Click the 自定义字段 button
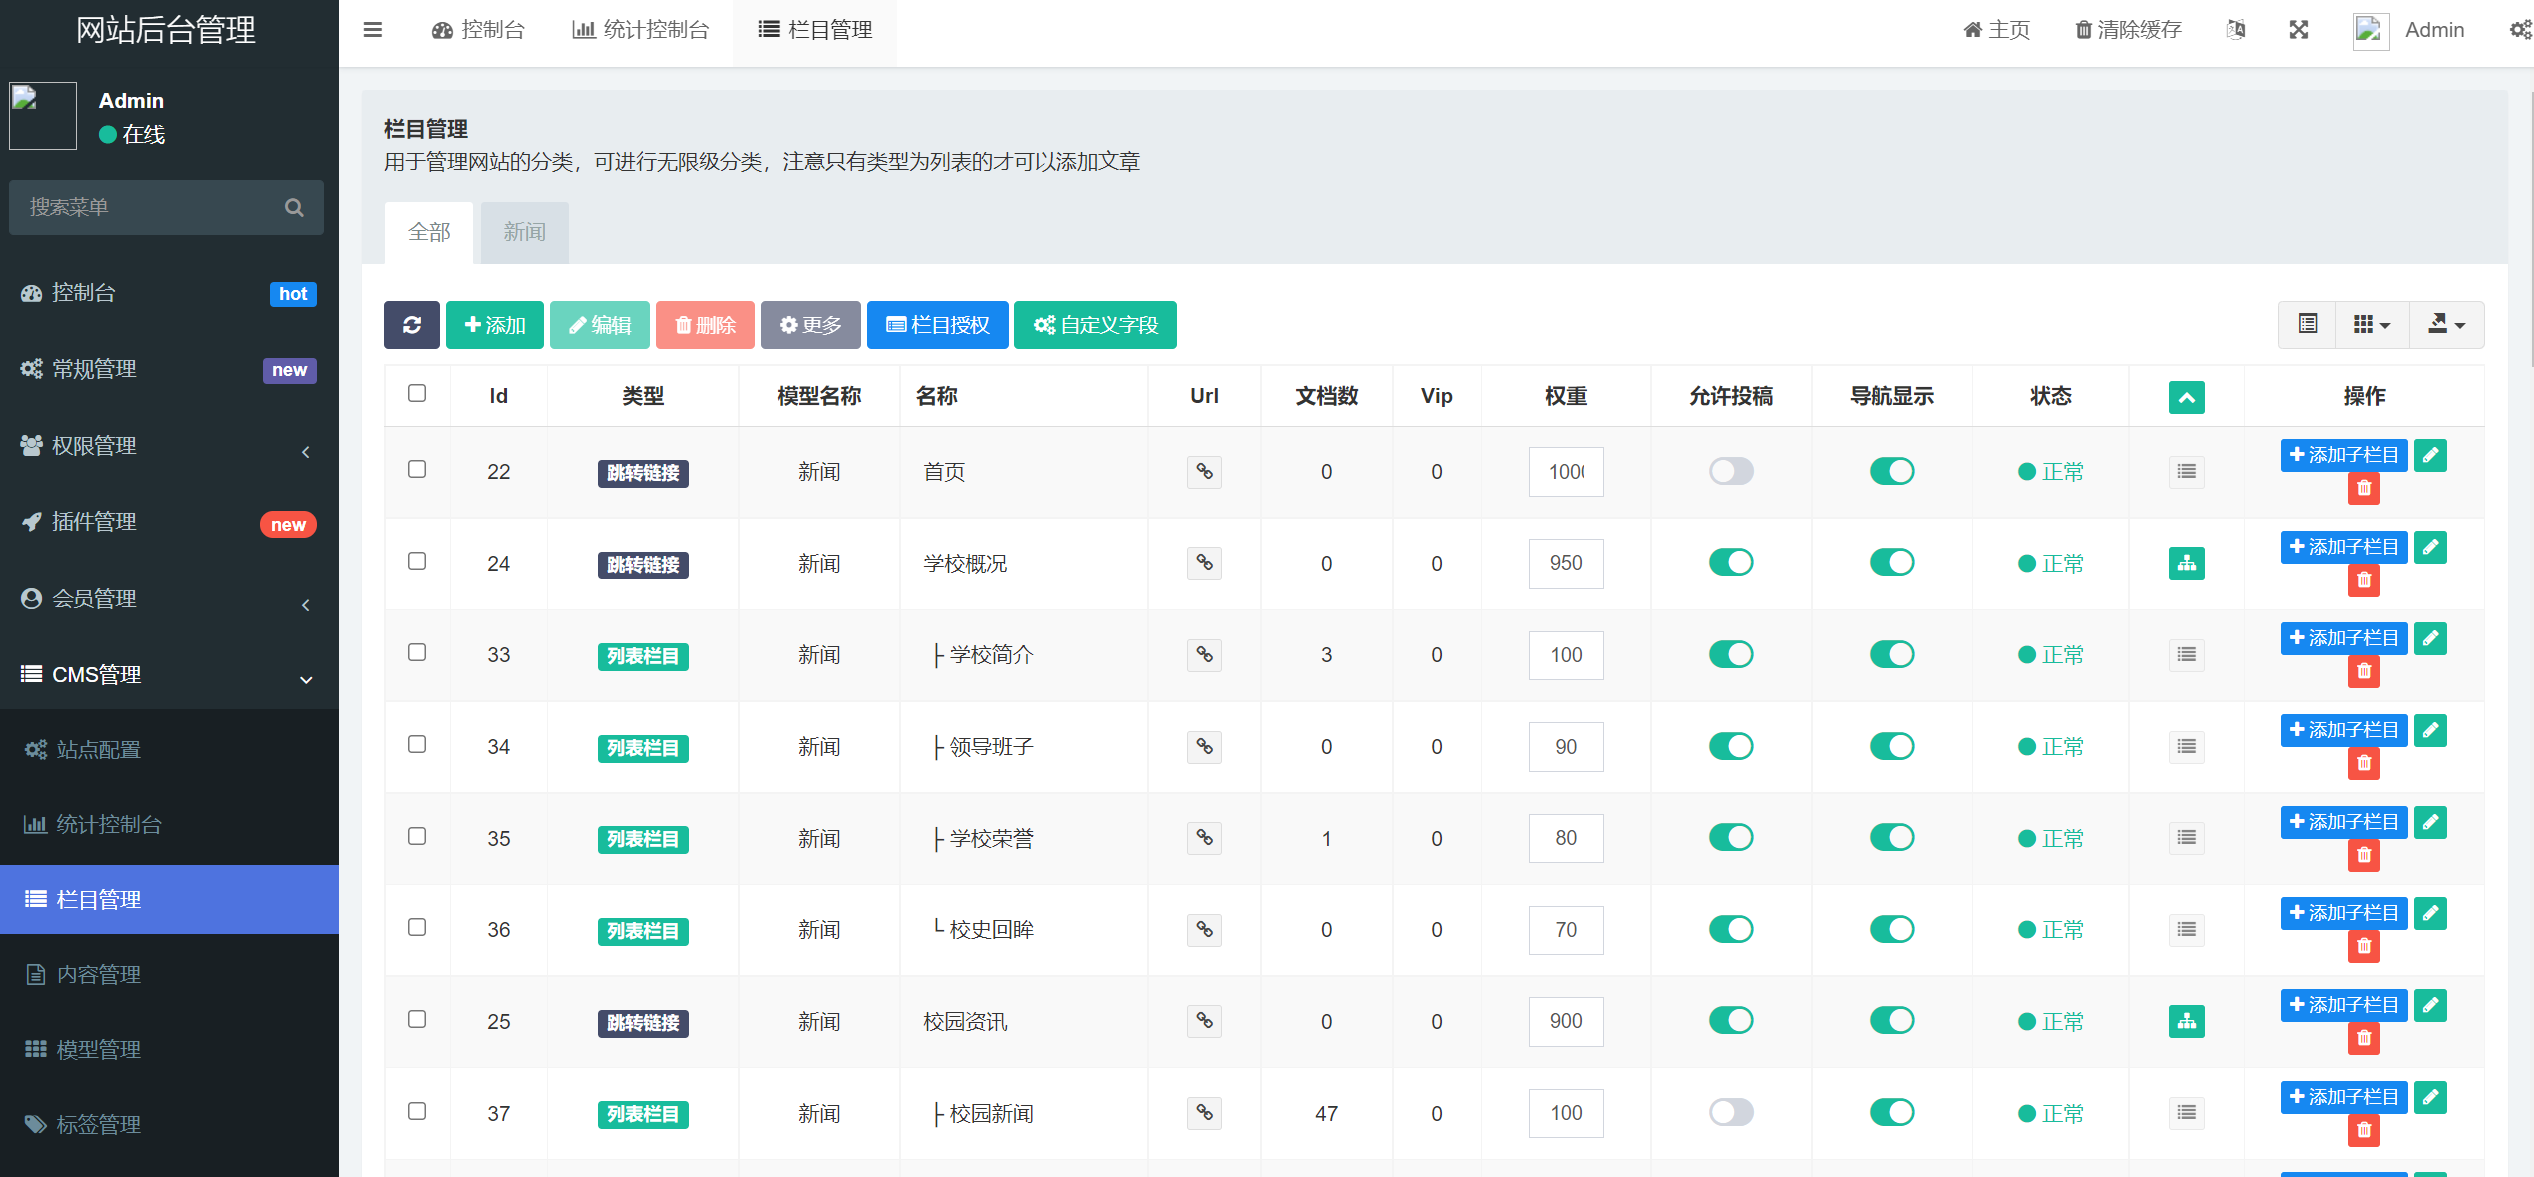The height and width of the screenshot is (1177, 2534). [x=1095, y=325]
